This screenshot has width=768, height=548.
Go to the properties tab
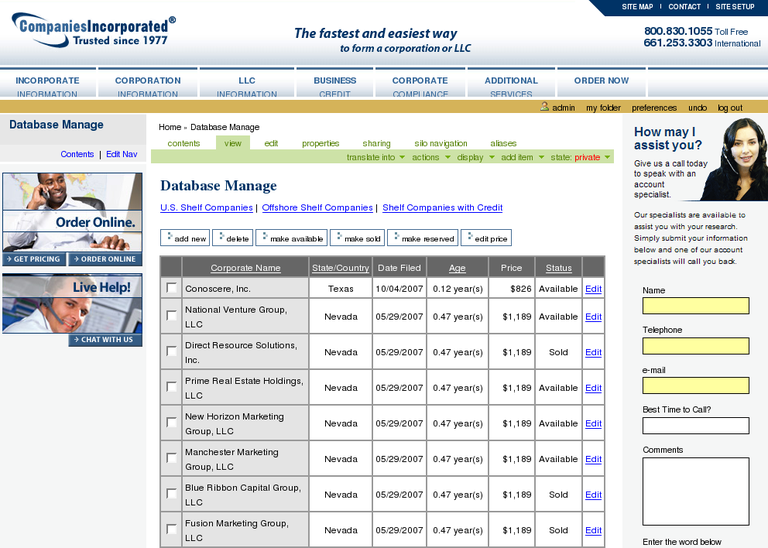(x=320, y=143)
